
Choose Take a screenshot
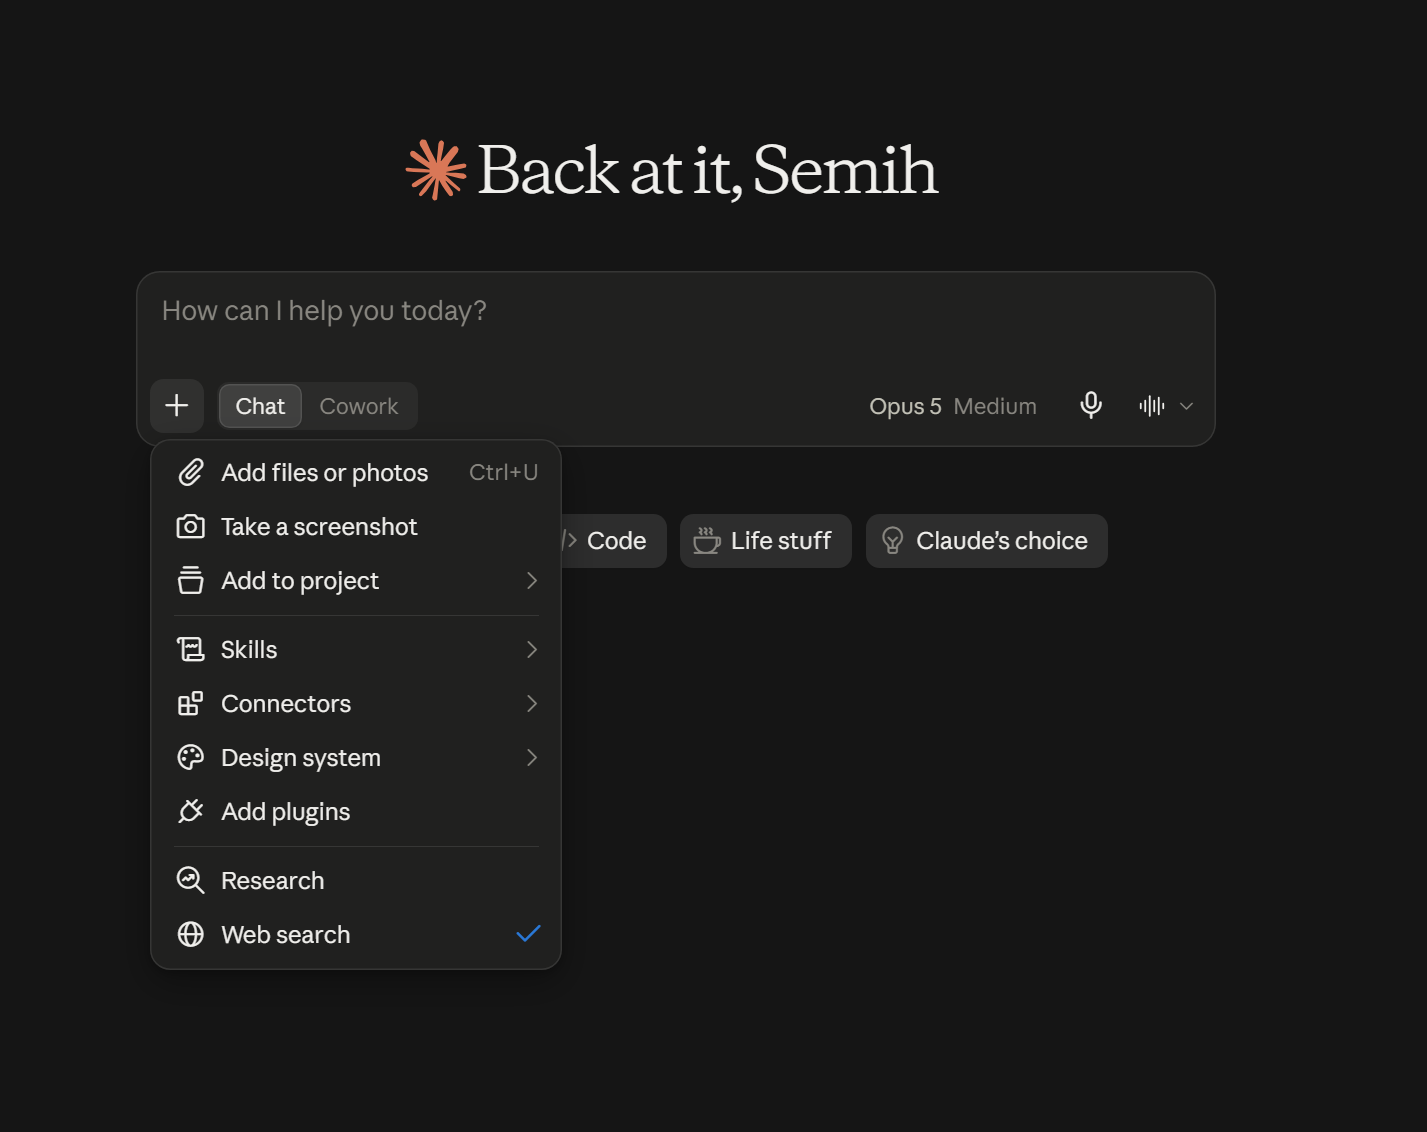click(356, 527)
